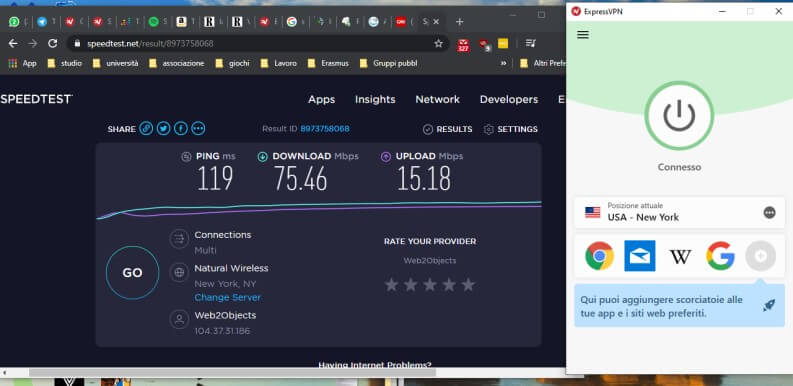This screenshot has height=386, width=793.
Task: Expand hidden bookmarks with the chevron
Action: pyautogui.click(x=503, y=63)
